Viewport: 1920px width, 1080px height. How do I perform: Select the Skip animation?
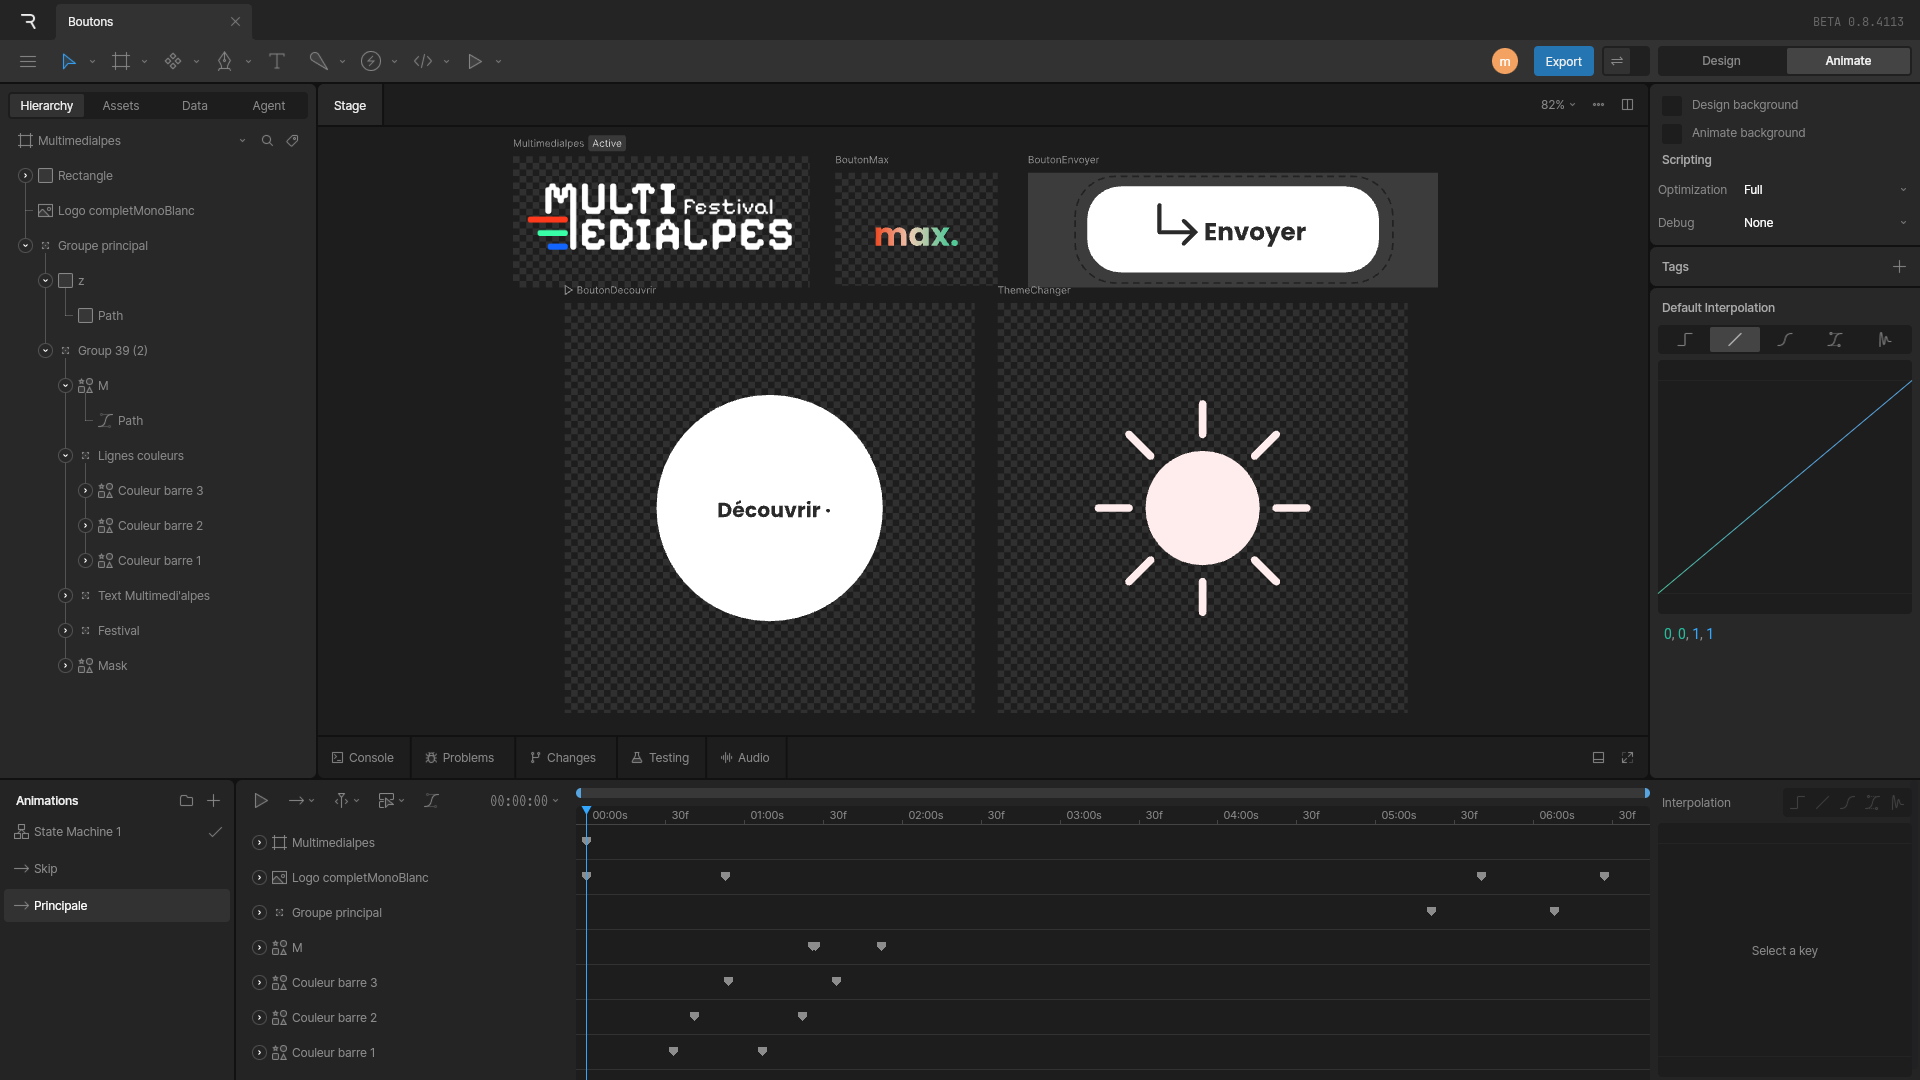[x=46, y=869]
